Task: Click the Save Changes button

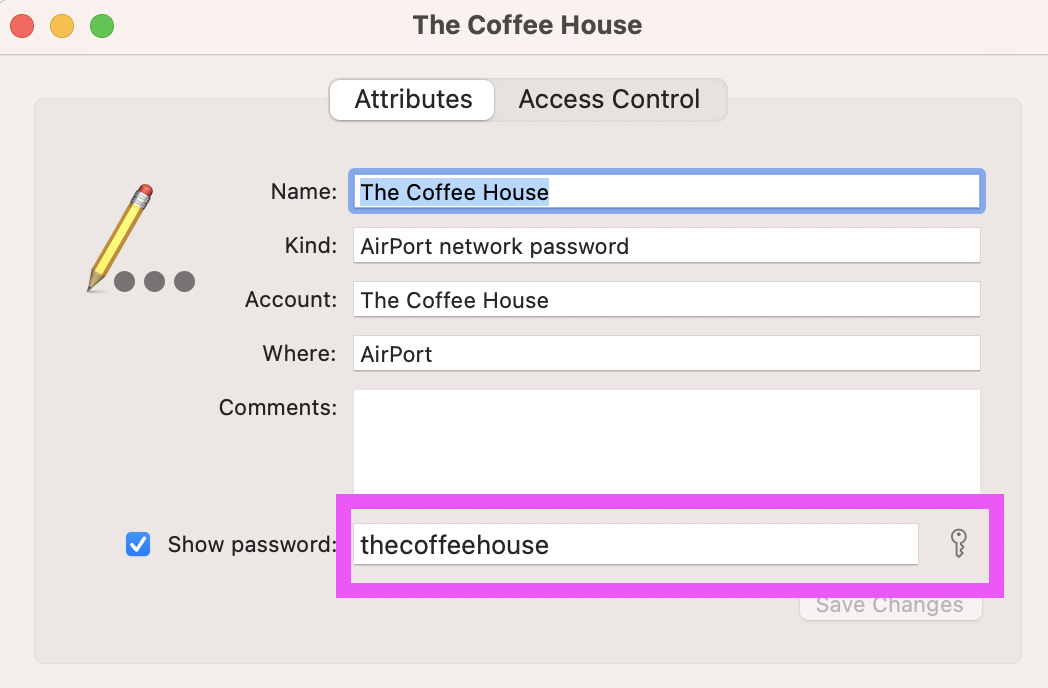Action: coord(889,604)
